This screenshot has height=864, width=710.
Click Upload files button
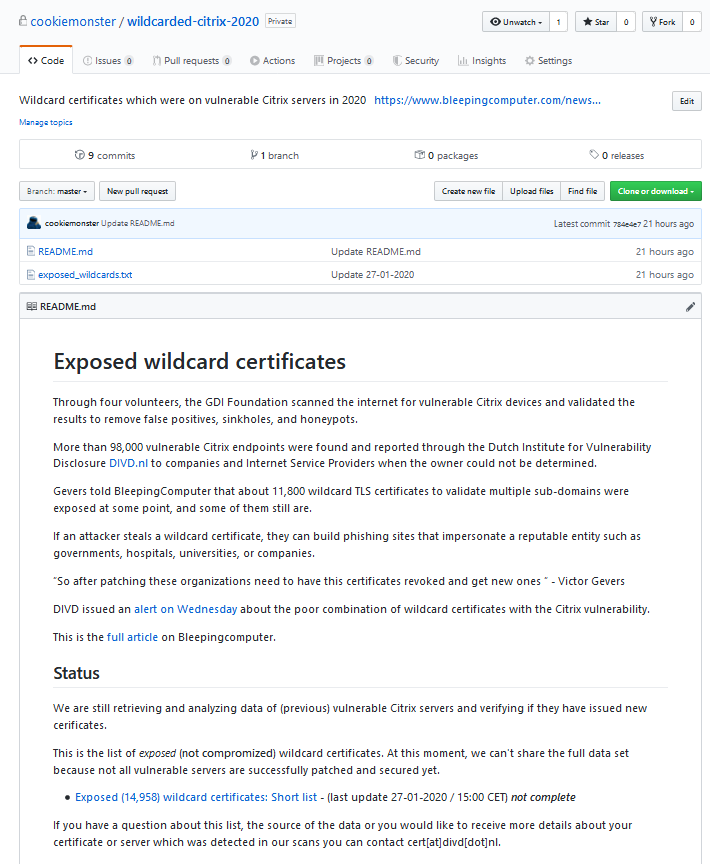tap(532, 191)
